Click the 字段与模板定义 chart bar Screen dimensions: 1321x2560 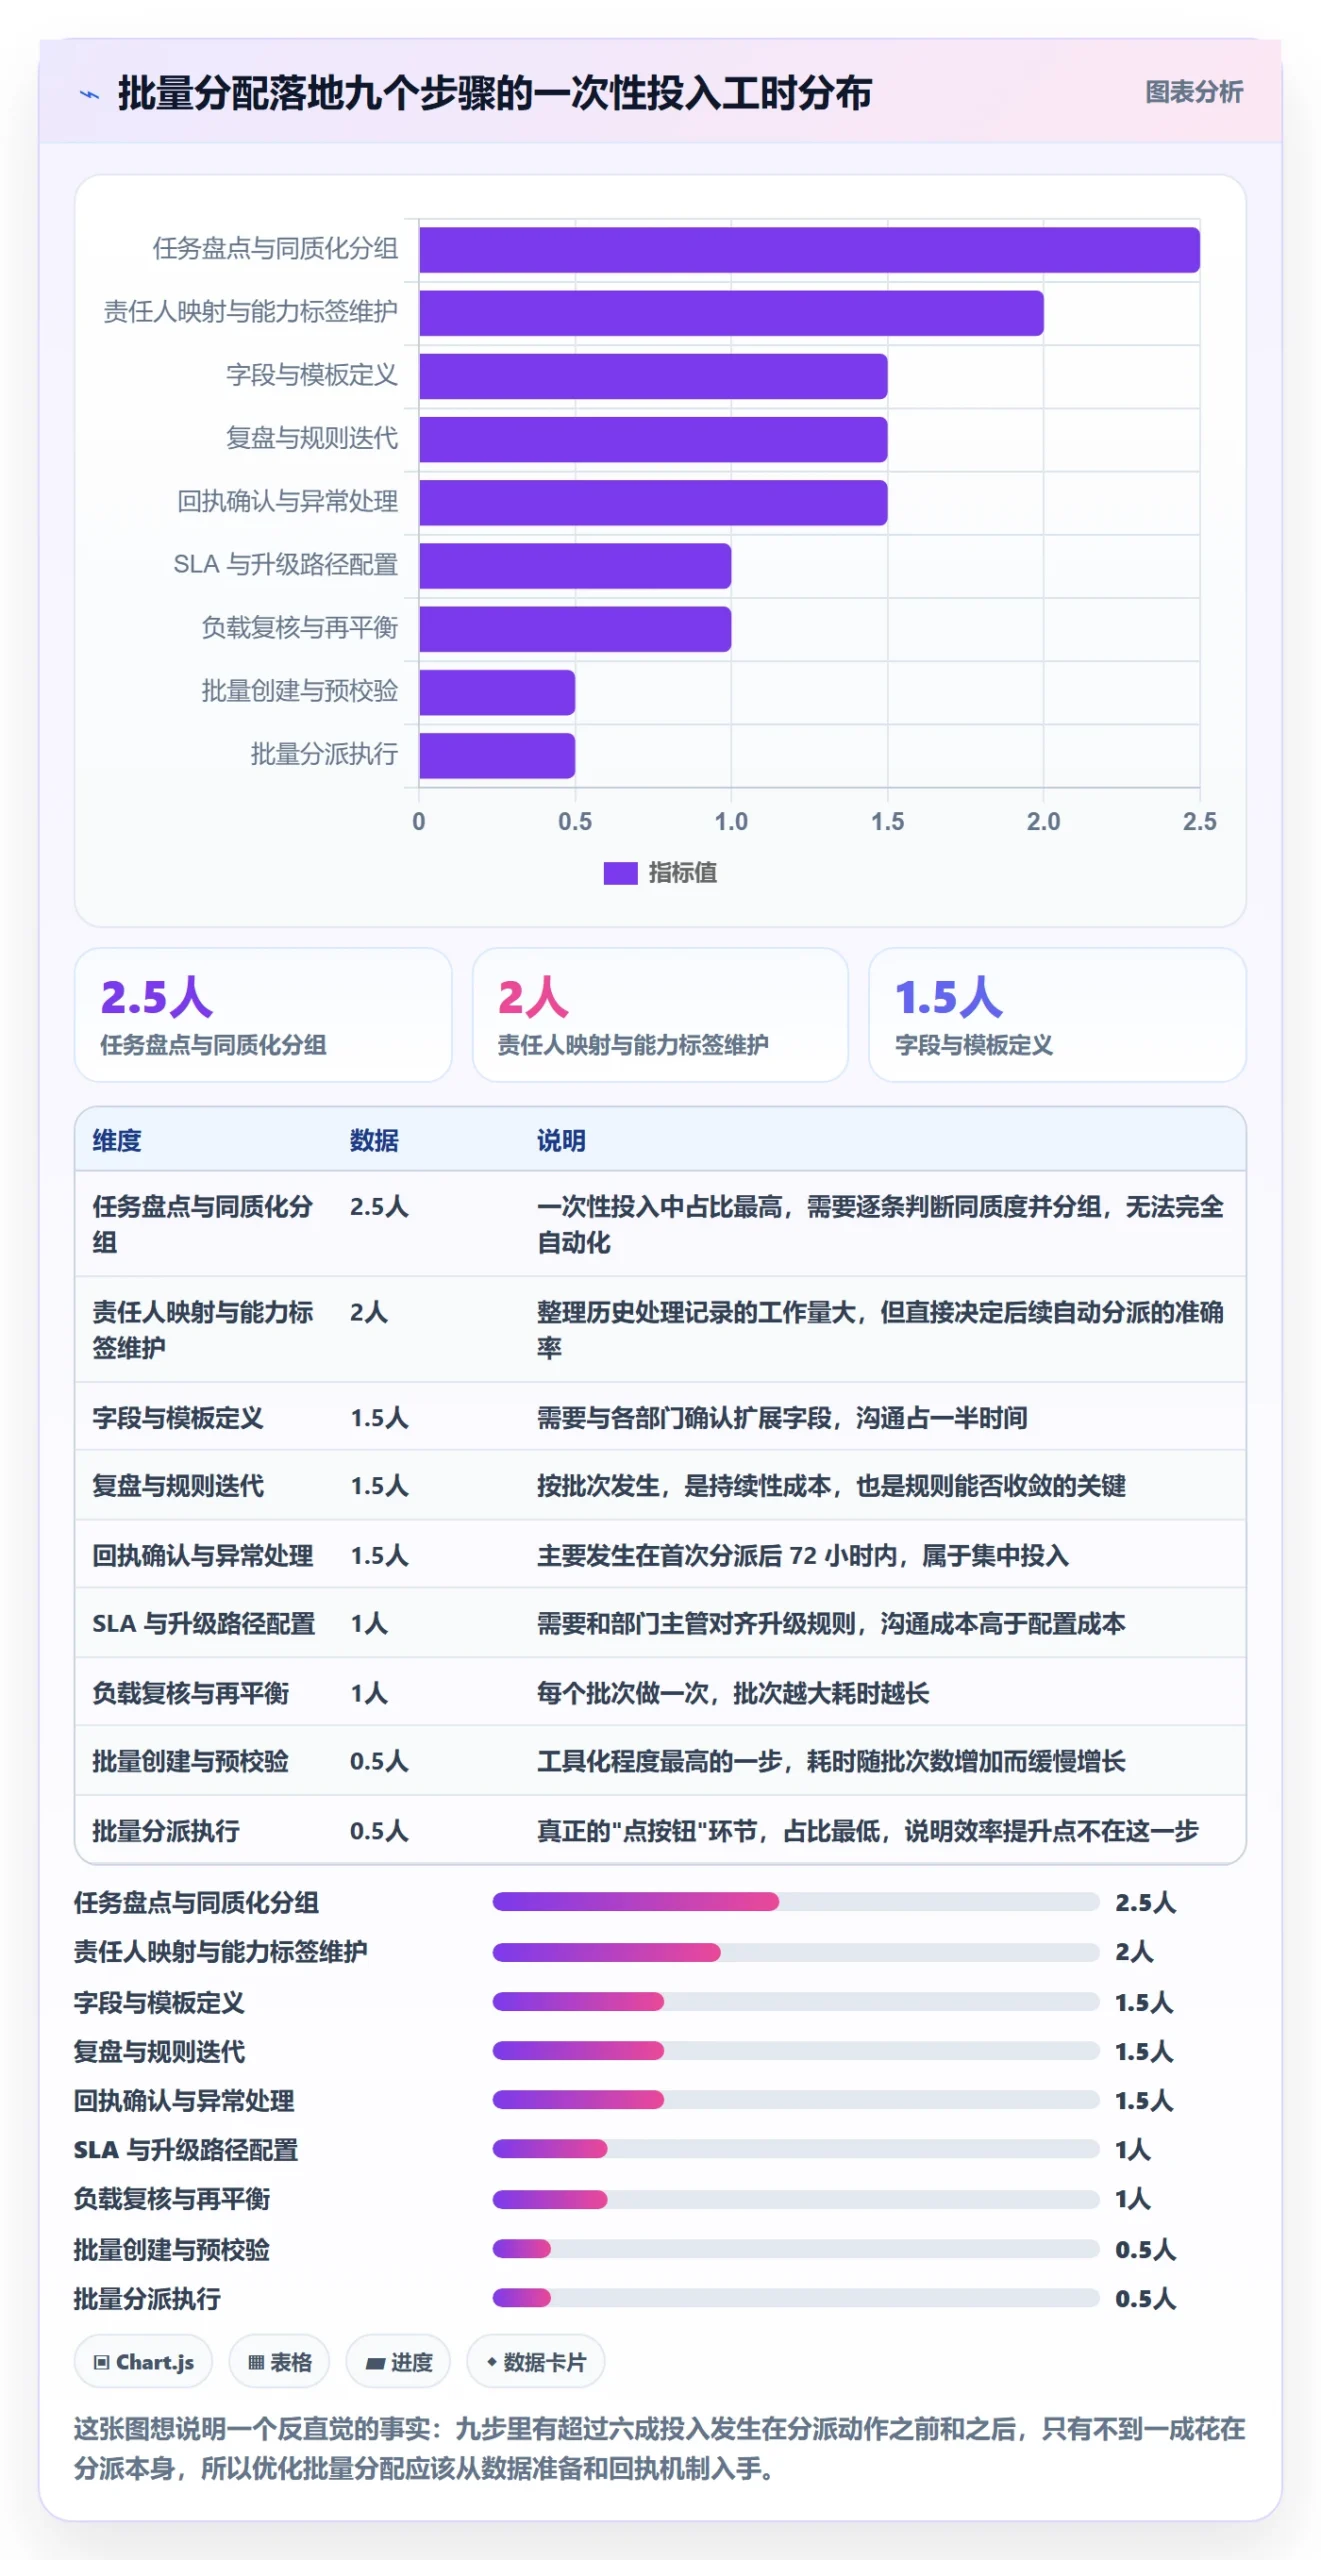coord(653,376)
